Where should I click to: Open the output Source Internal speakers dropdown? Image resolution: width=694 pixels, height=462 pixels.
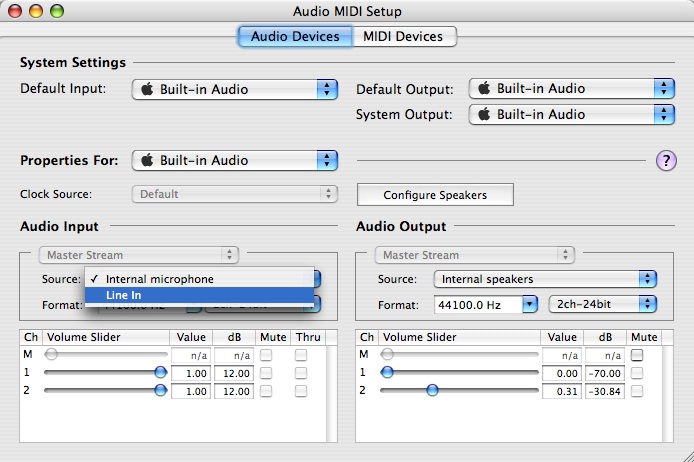(545, 279)
